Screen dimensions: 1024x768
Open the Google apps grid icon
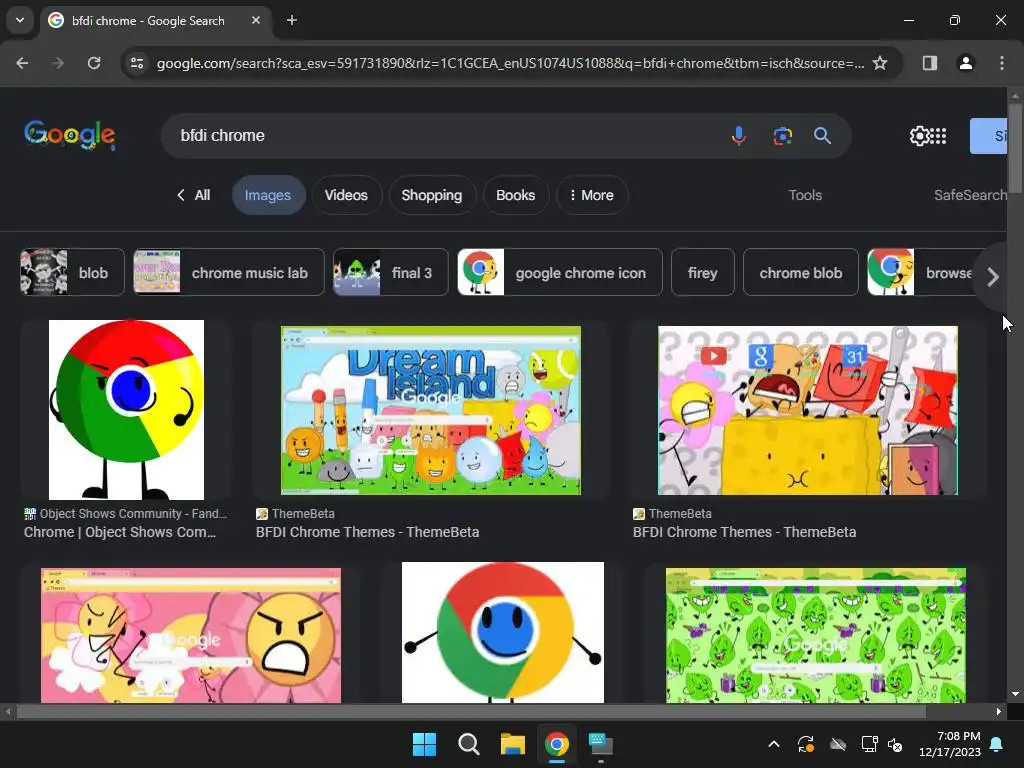(938, 136)
